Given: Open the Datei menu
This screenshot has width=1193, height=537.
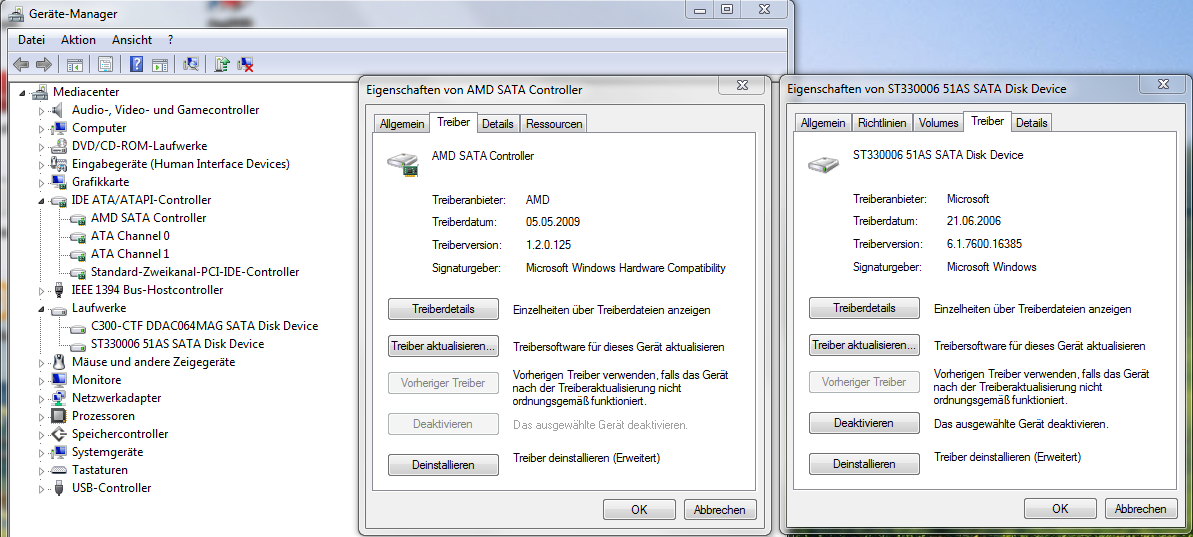Looking at the screenshot, I should [x=31, y=40].
